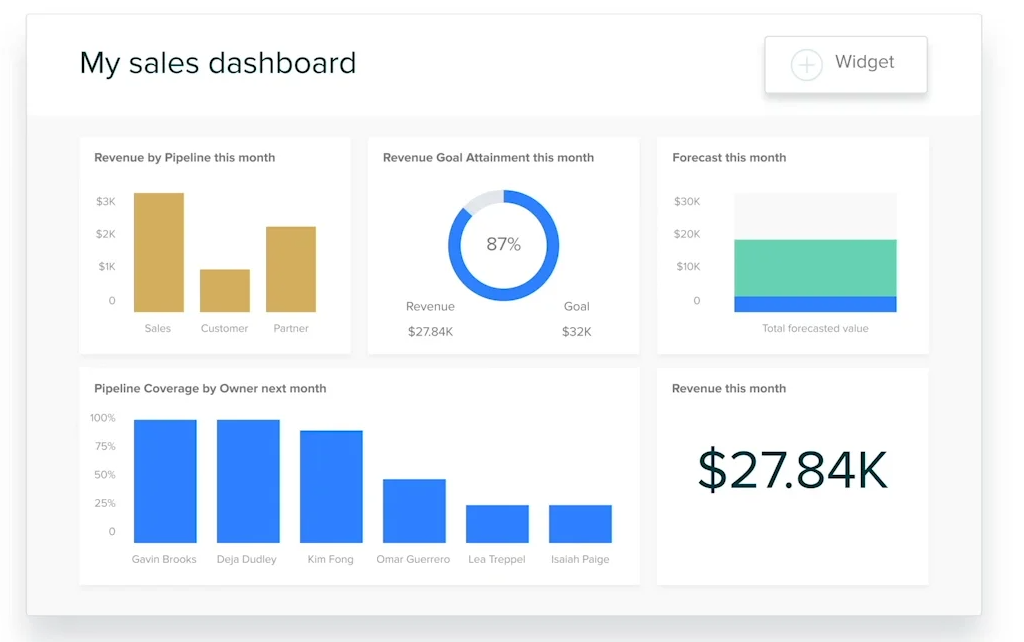Select Isaiah Paige coverage bar
The image size is (1024, 642).
(580, 524)
